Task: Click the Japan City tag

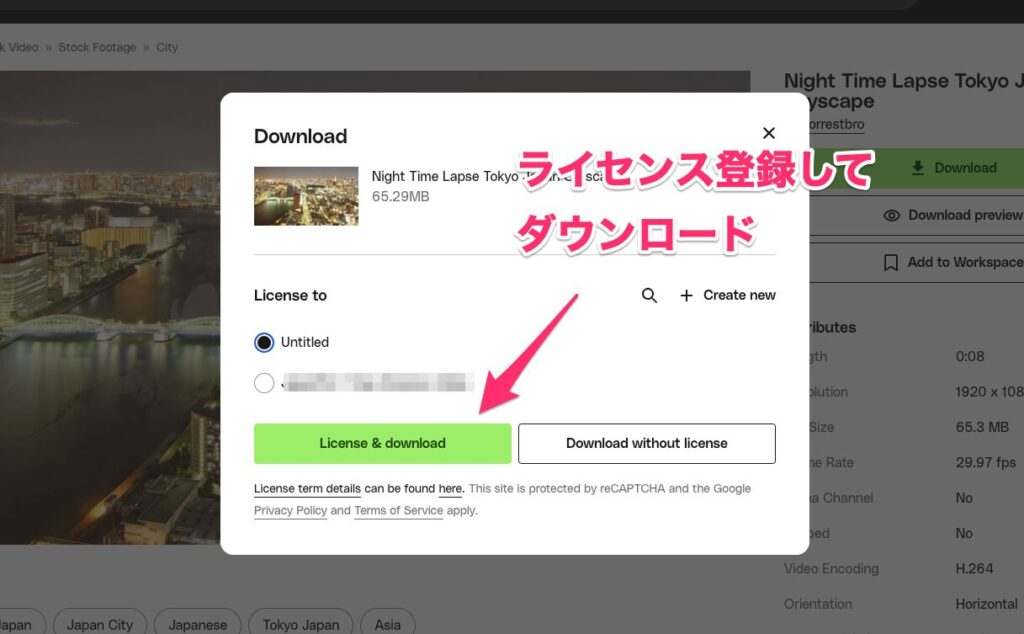Action: click(x=100, y=625)
